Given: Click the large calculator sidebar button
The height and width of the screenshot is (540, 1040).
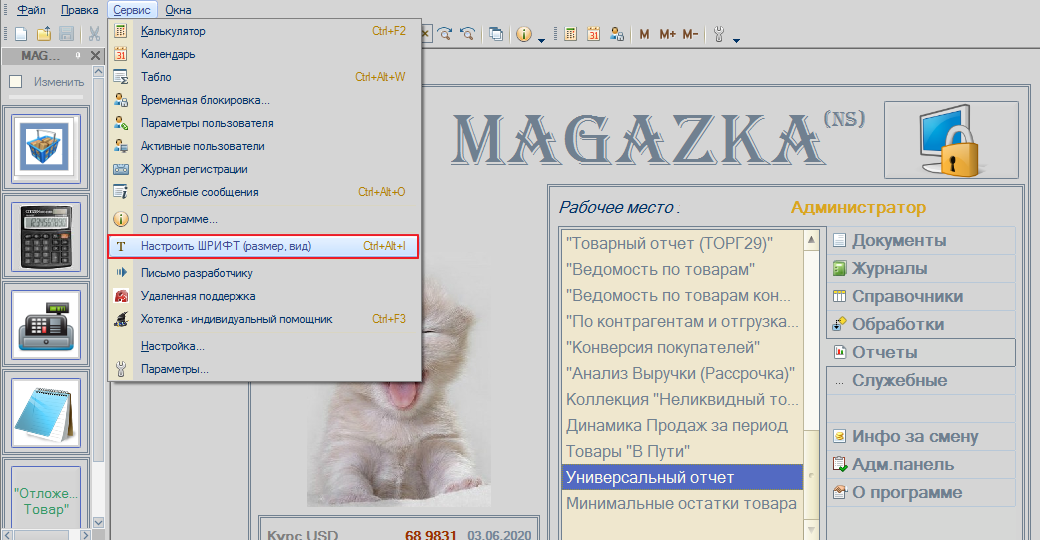Looking at the screenshot, I should click(x=46, y=236).
